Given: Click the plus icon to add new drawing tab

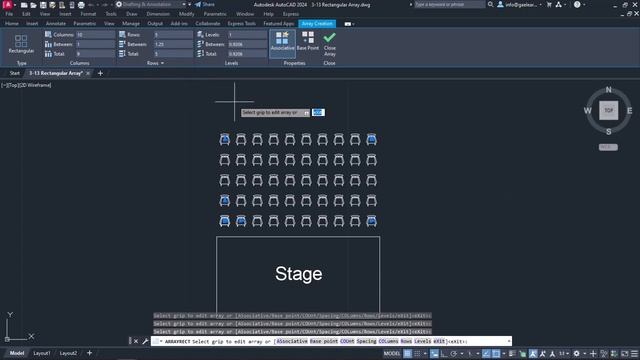Looking at the screenshot, I should tap(100, 73).
